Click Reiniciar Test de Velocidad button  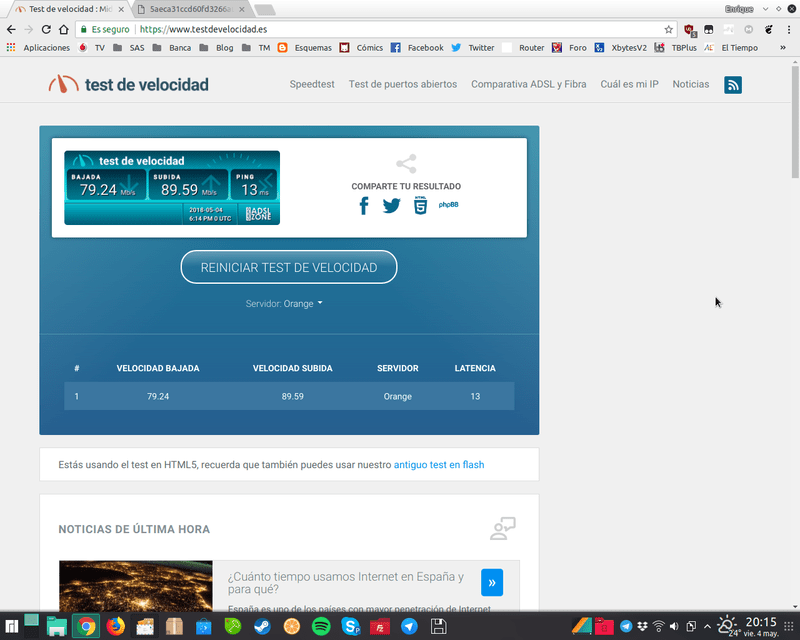[x=289, y=267]
